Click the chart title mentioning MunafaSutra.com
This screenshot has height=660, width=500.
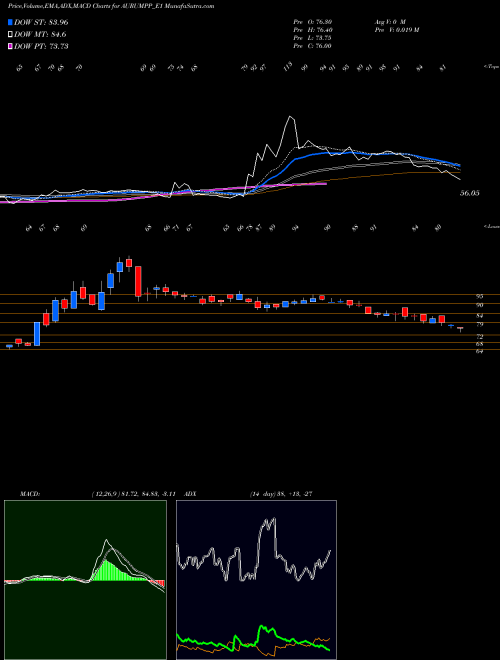pos(111,6)
